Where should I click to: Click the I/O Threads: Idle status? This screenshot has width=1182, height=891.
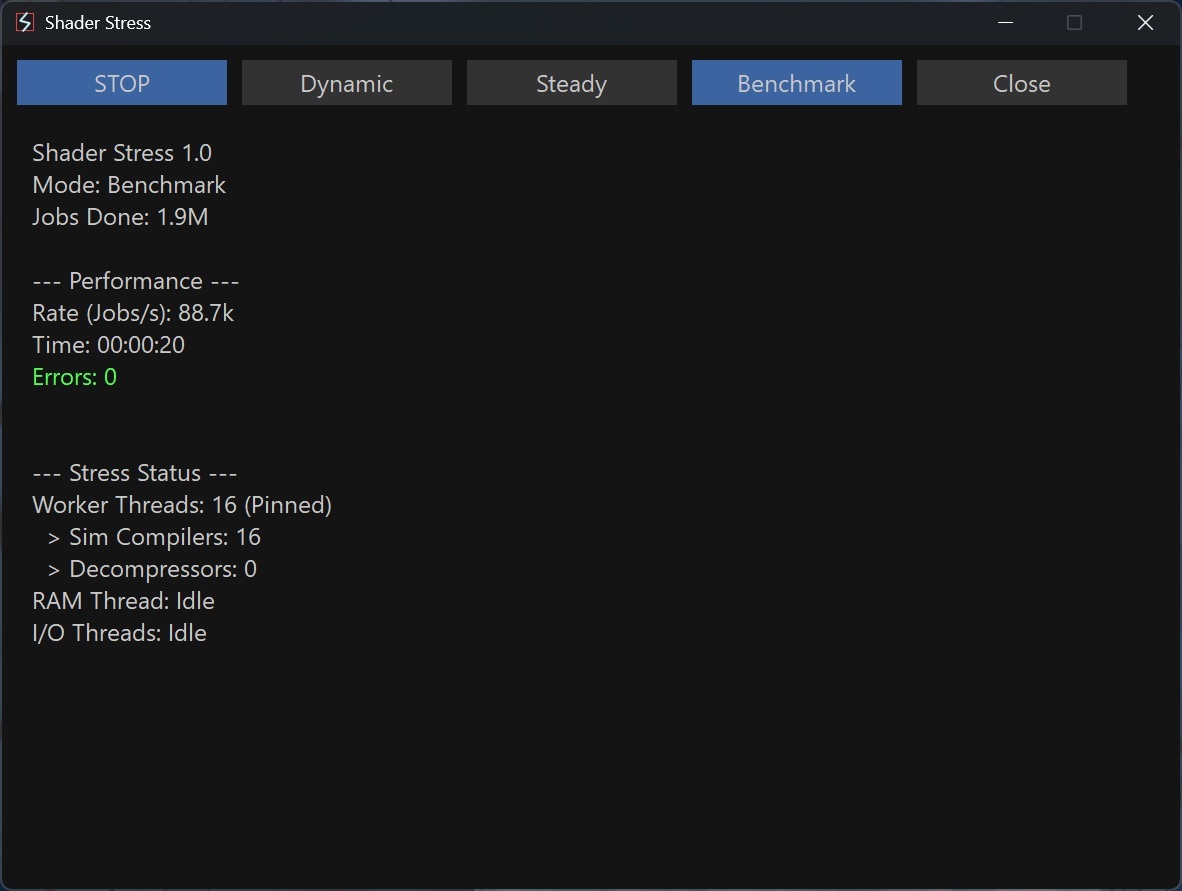(x=119, y=633)
